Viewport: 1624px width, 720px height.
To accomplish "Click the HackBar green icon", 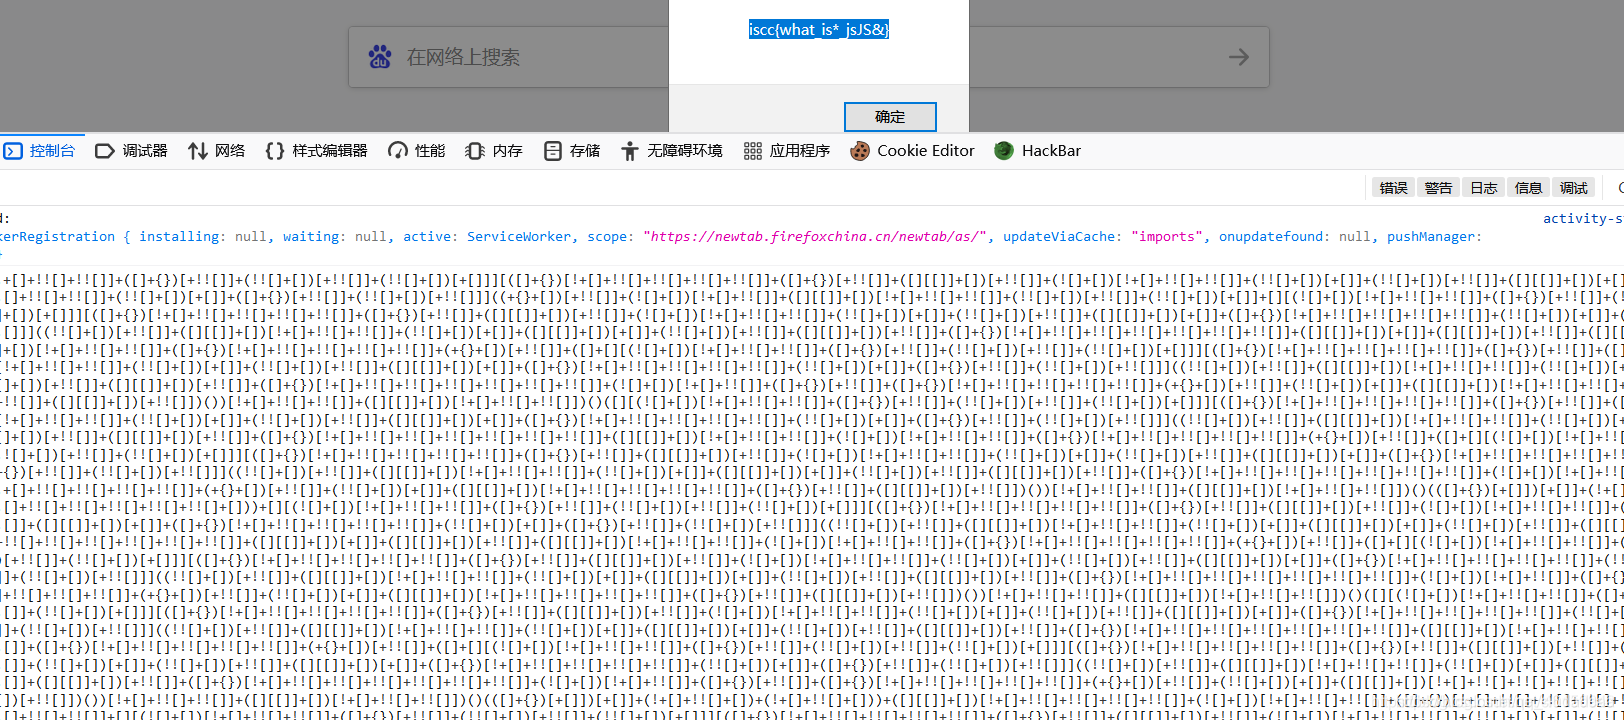I will [1004, 151].
